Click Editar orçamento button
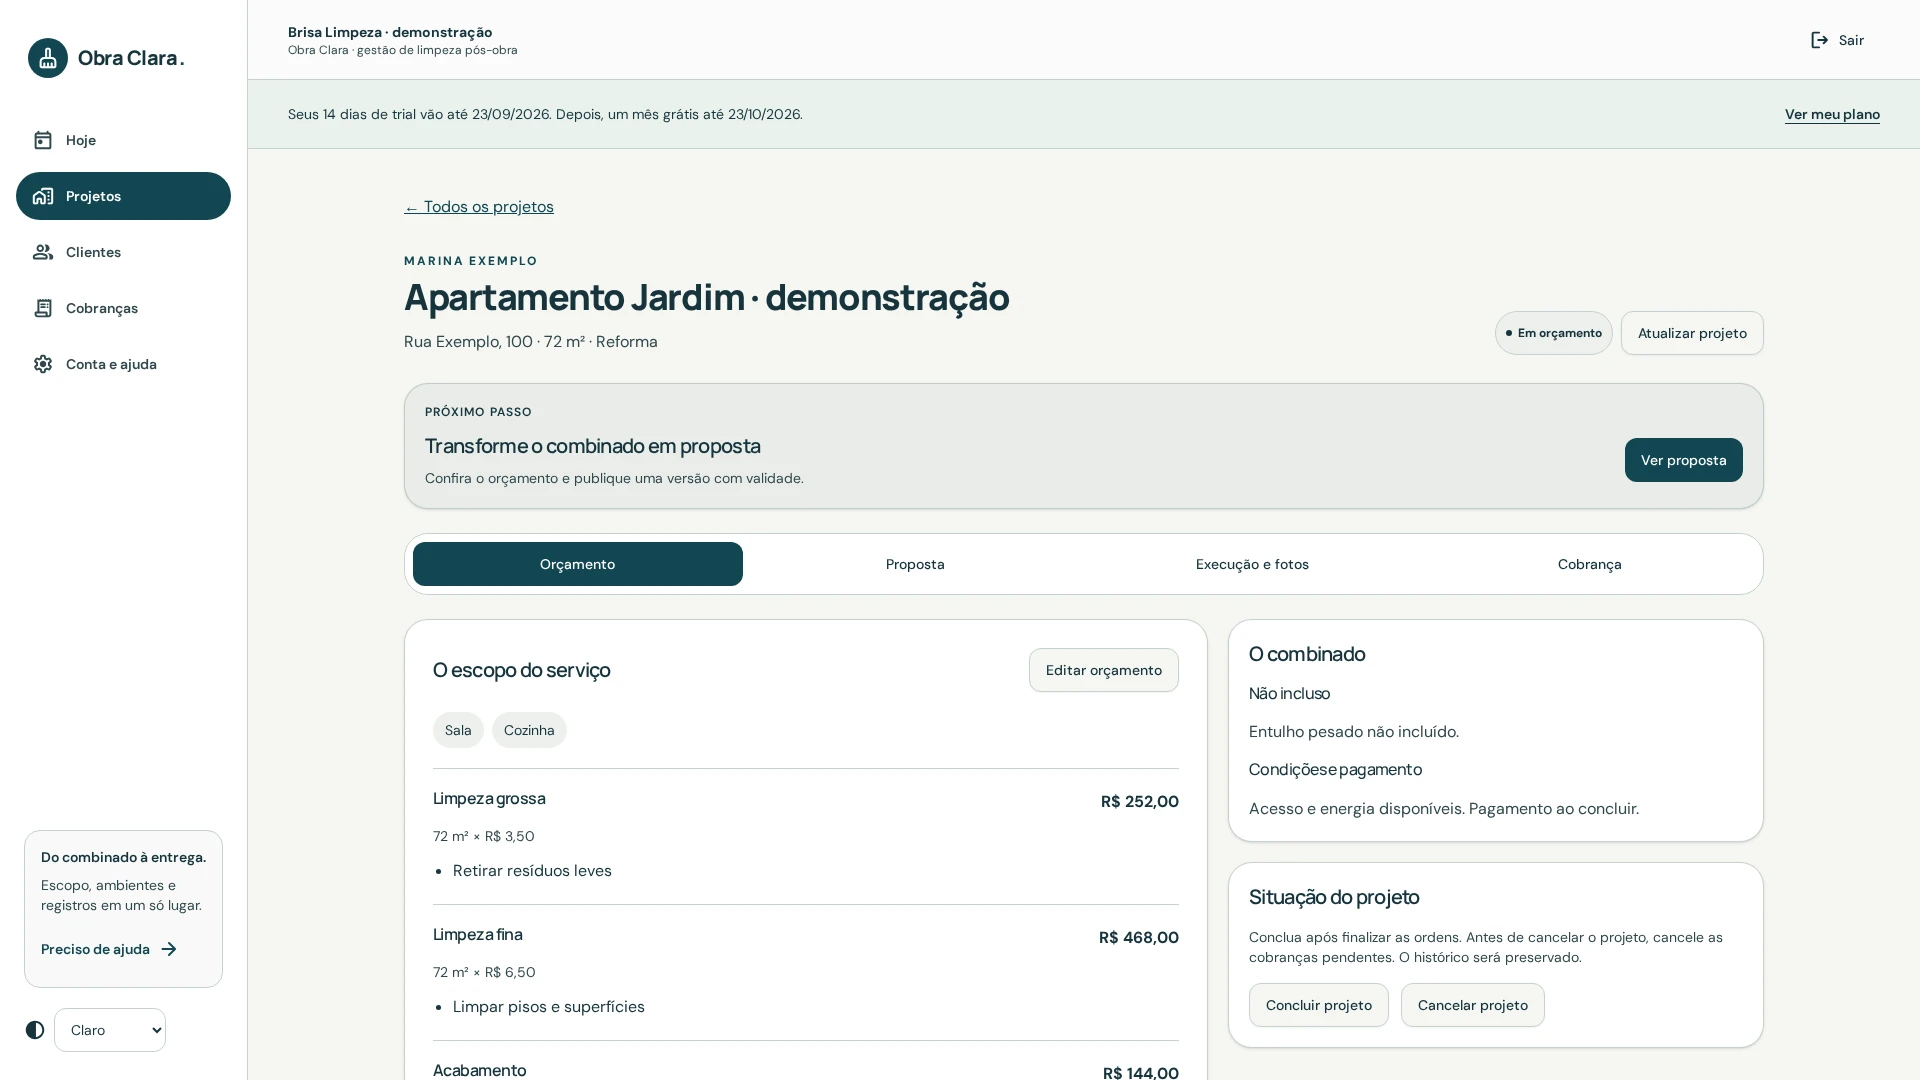This screenshot has height=1080, width=1920. [1104, 670]
